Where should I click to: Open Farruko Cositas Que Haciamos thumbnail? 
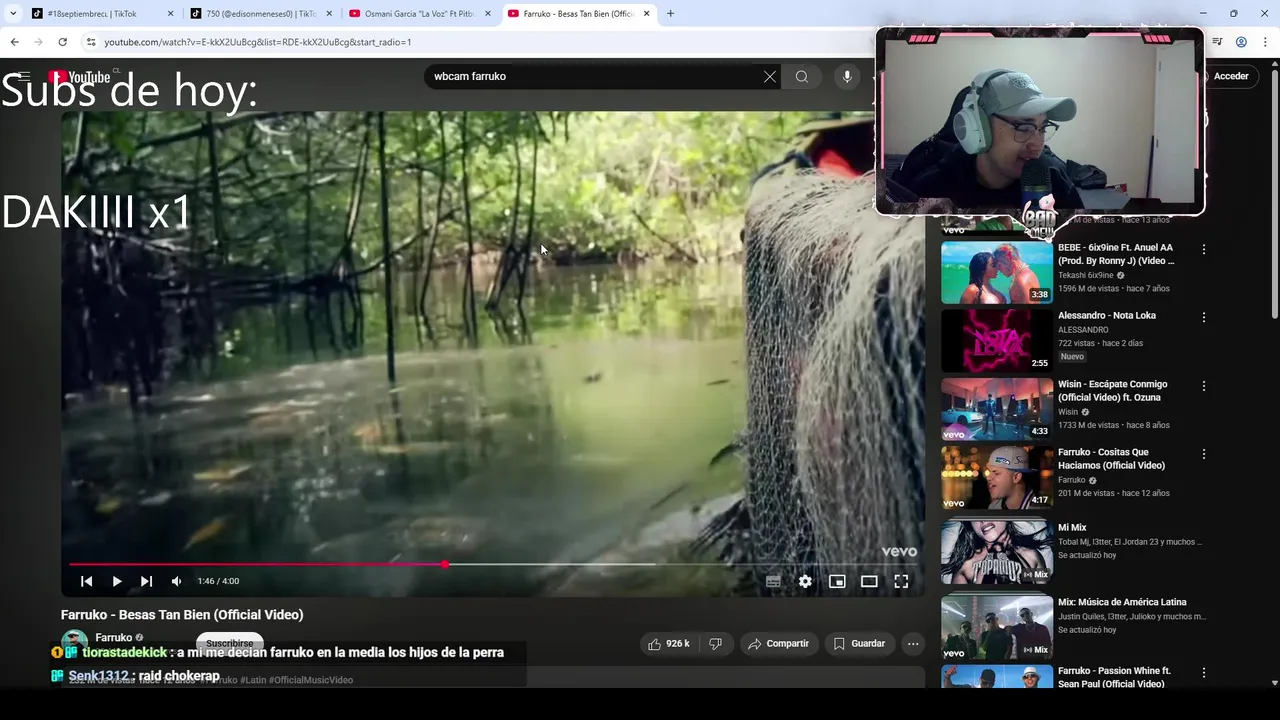click(x=996, y=477)
